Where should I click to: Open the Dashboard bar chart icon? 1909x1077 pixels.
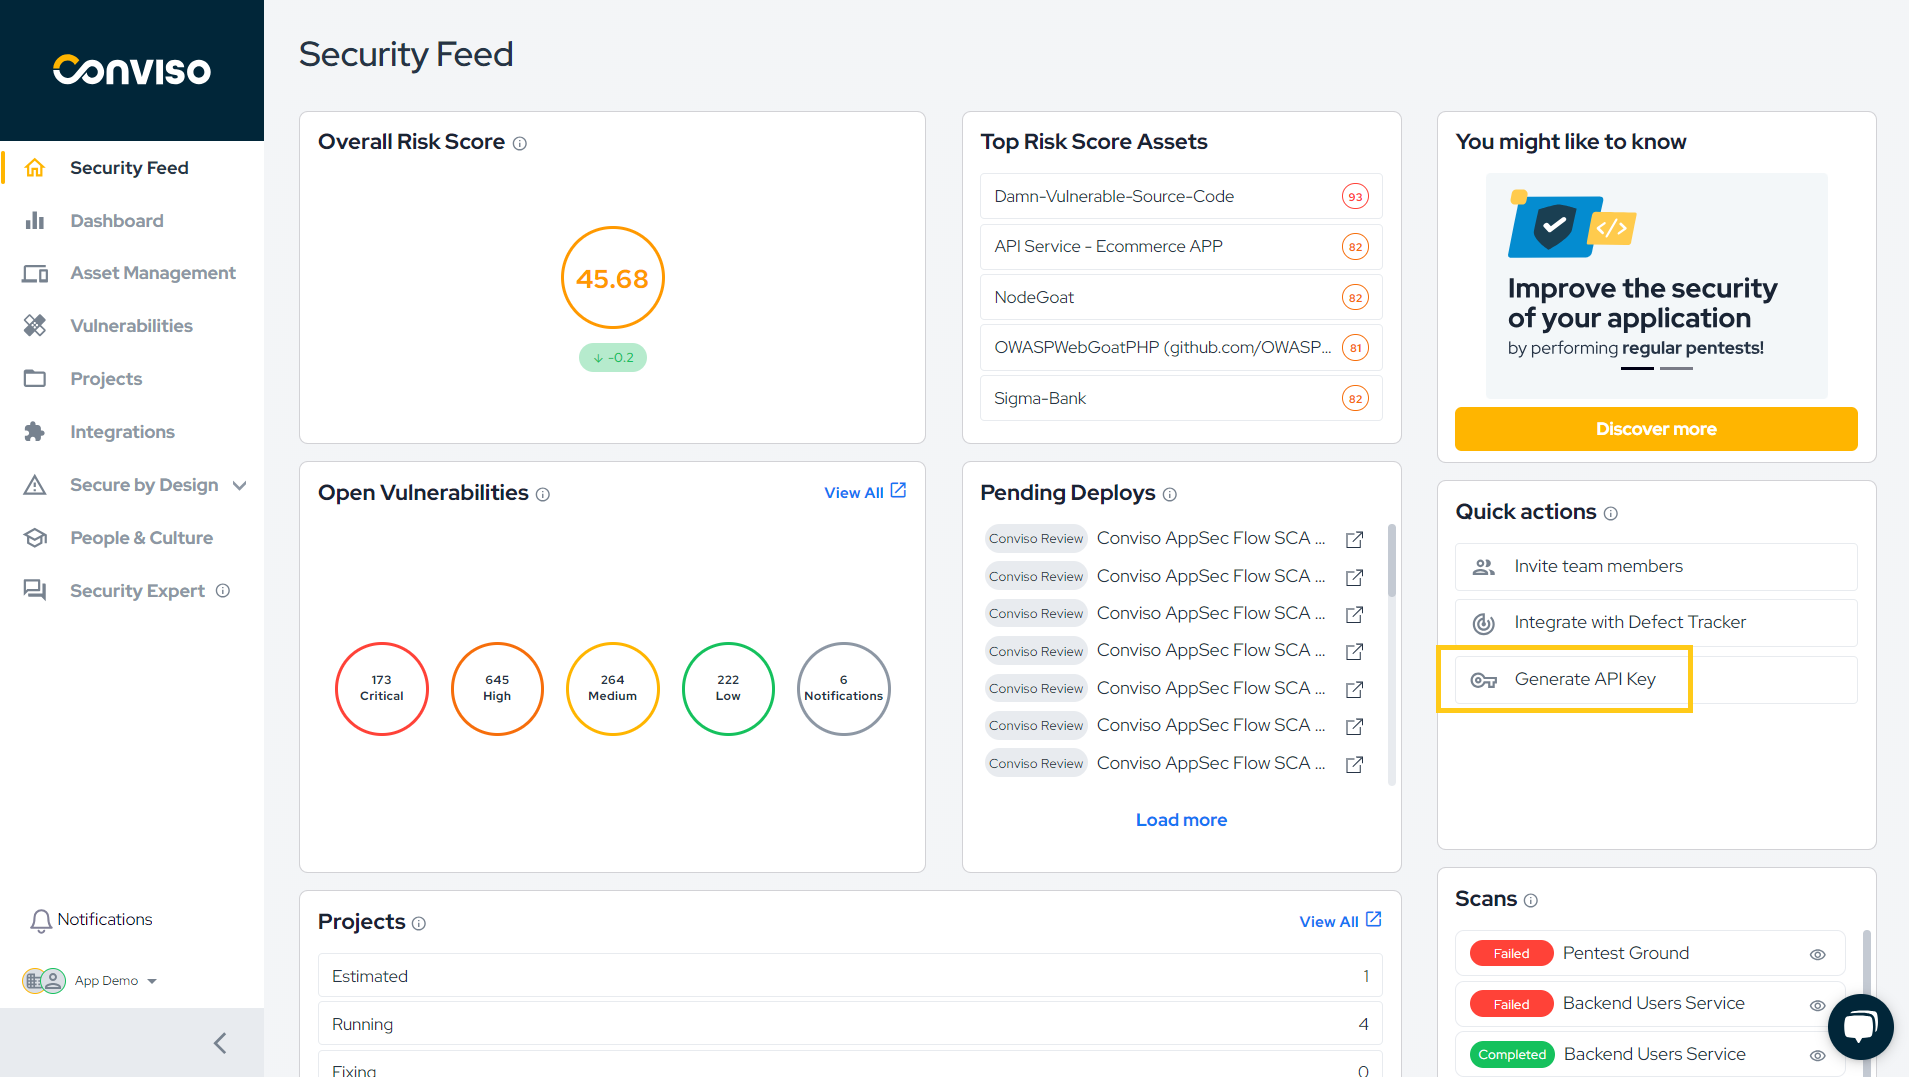click(35, 221)
